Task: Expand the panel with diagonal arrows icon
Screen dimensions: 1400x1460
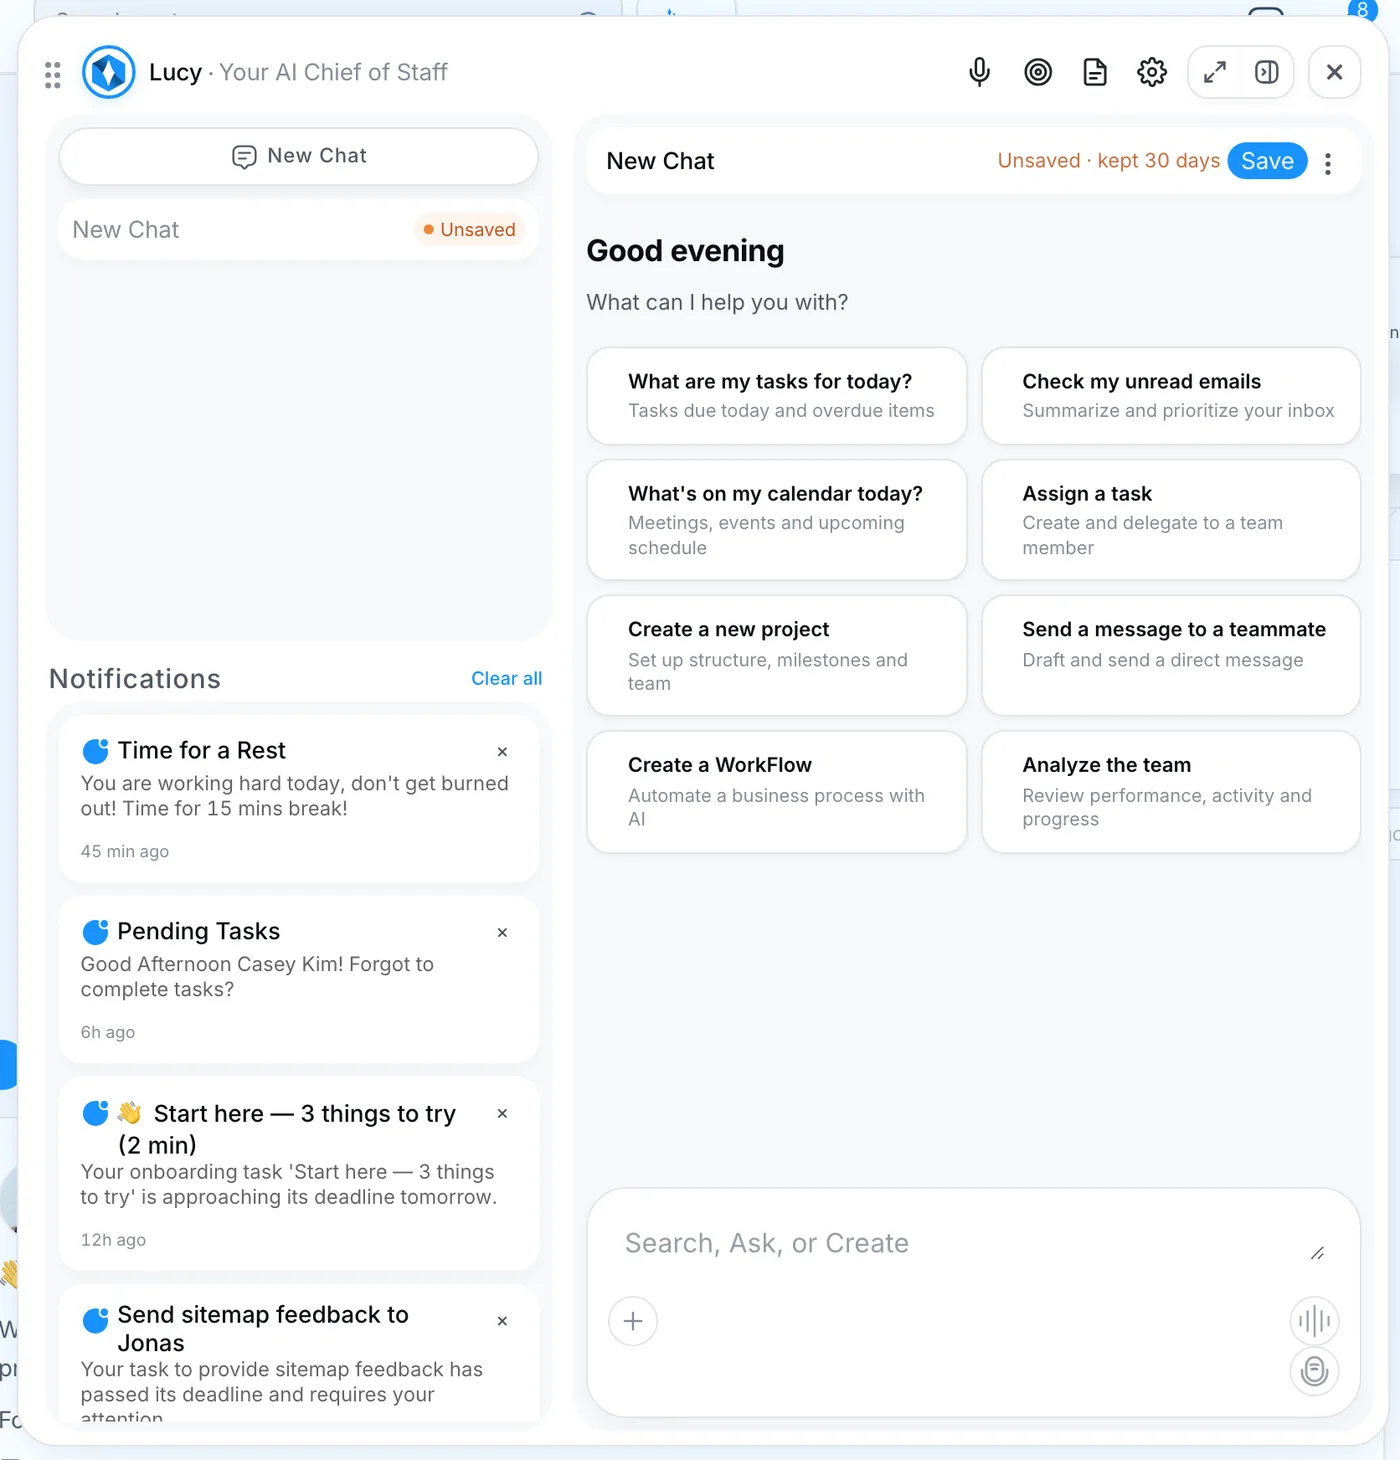Action: (x=1215, y=72)
